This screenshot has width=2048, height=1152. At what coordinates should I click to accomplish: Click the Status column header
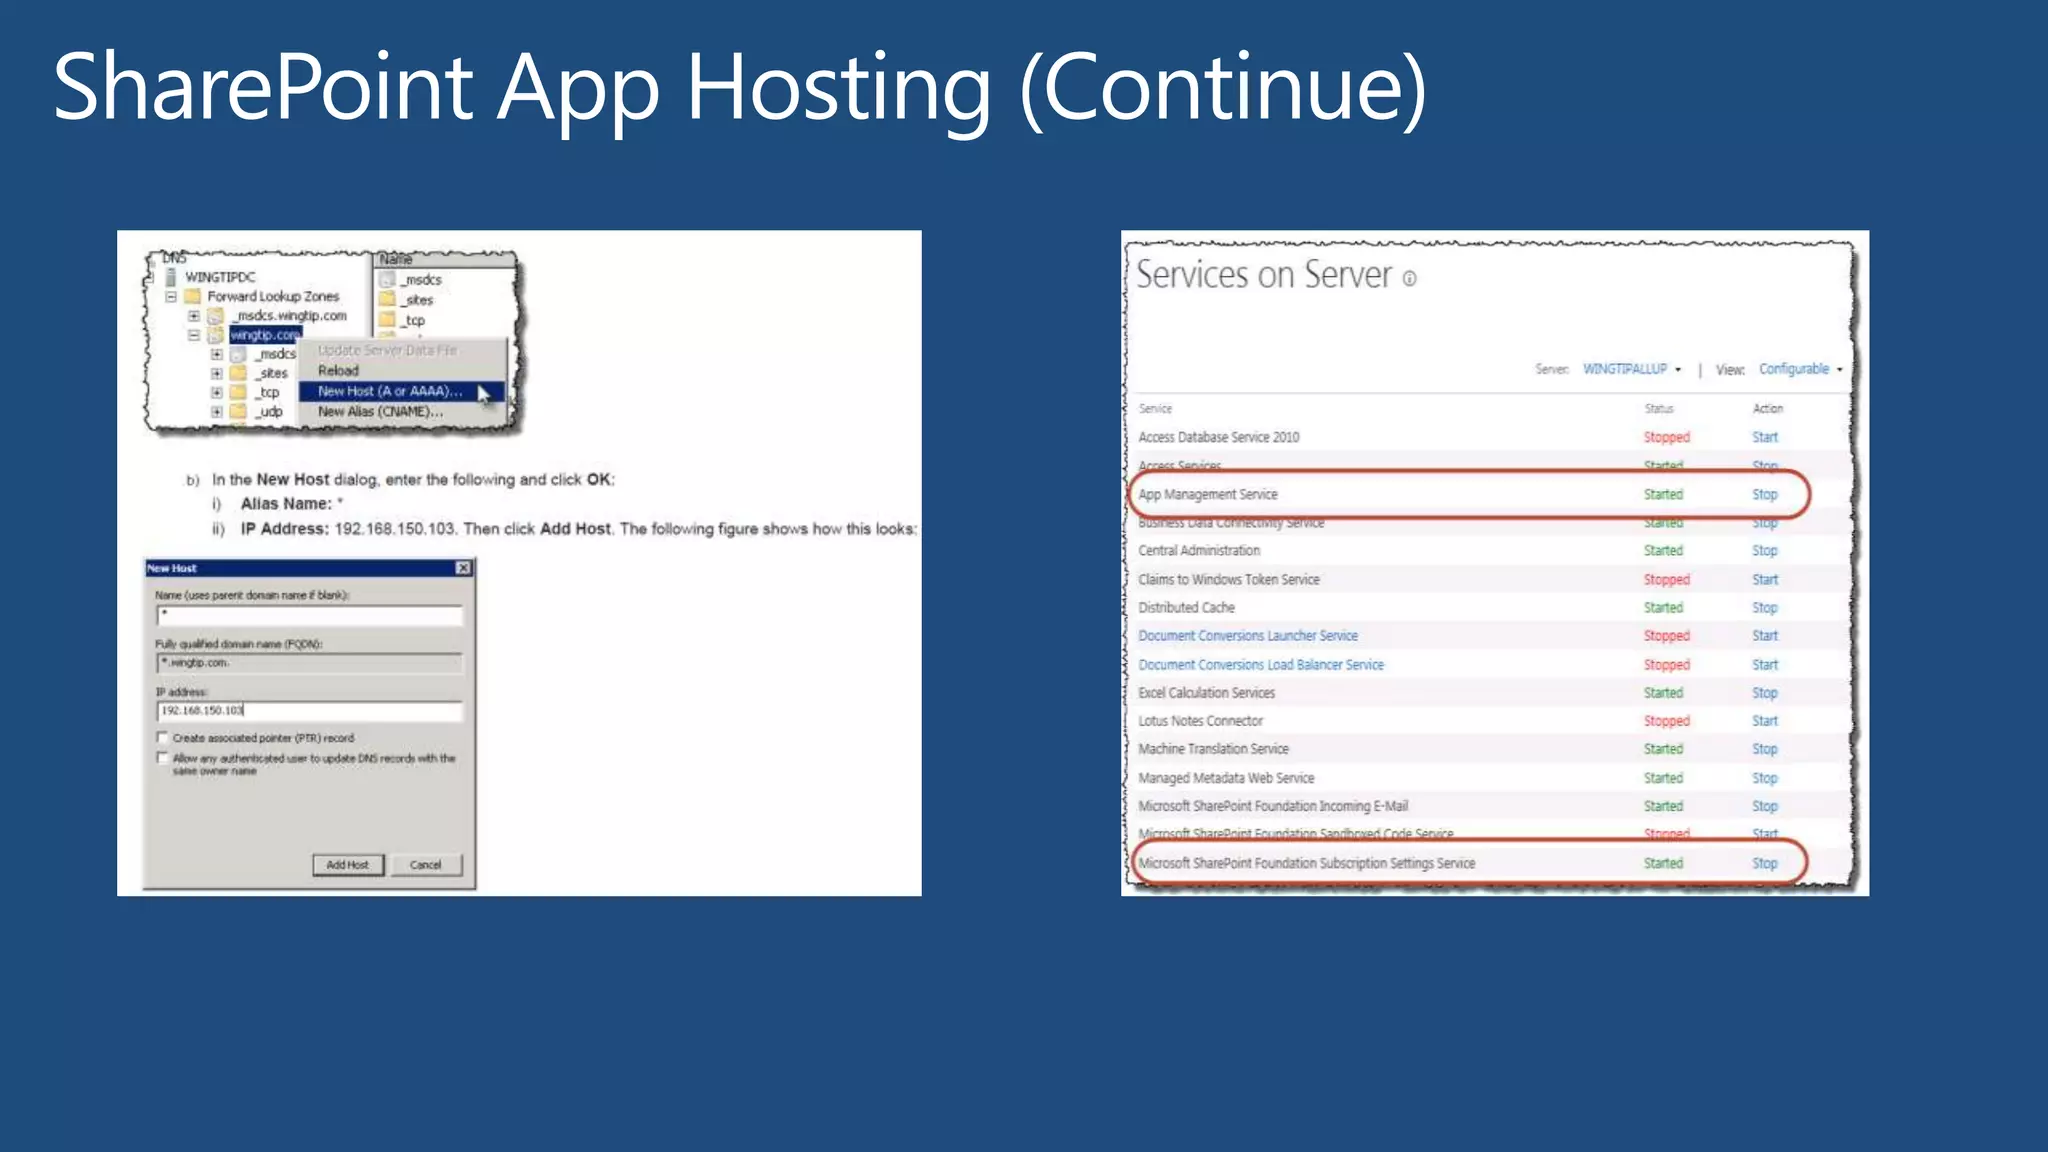(1659, 408)
